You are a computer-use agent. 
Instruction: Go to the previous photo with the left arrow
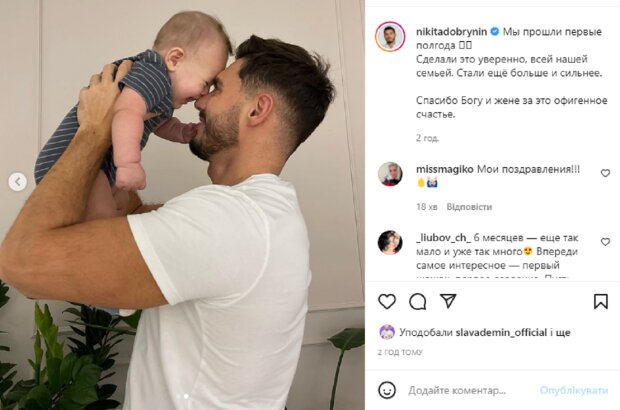[17, 182]
